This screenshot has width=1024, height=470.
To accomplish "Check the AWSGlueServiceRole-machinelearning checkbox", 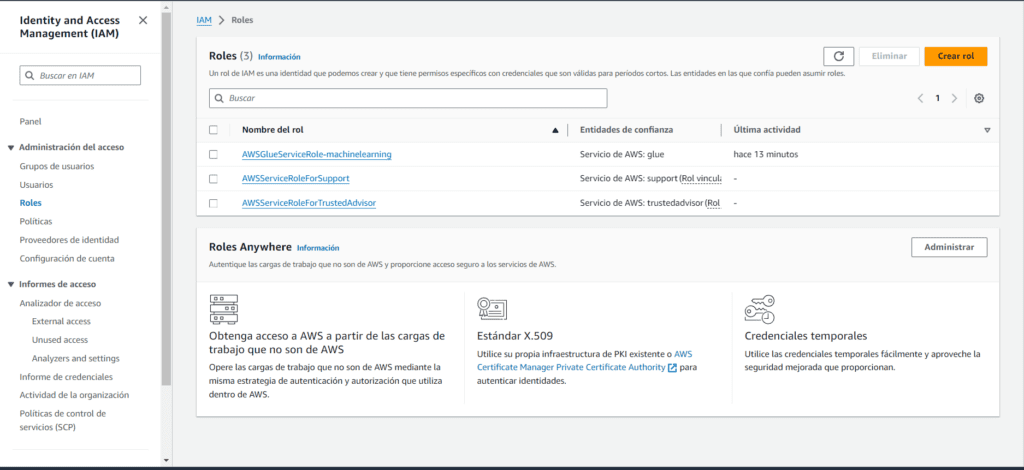I will 213,154.
